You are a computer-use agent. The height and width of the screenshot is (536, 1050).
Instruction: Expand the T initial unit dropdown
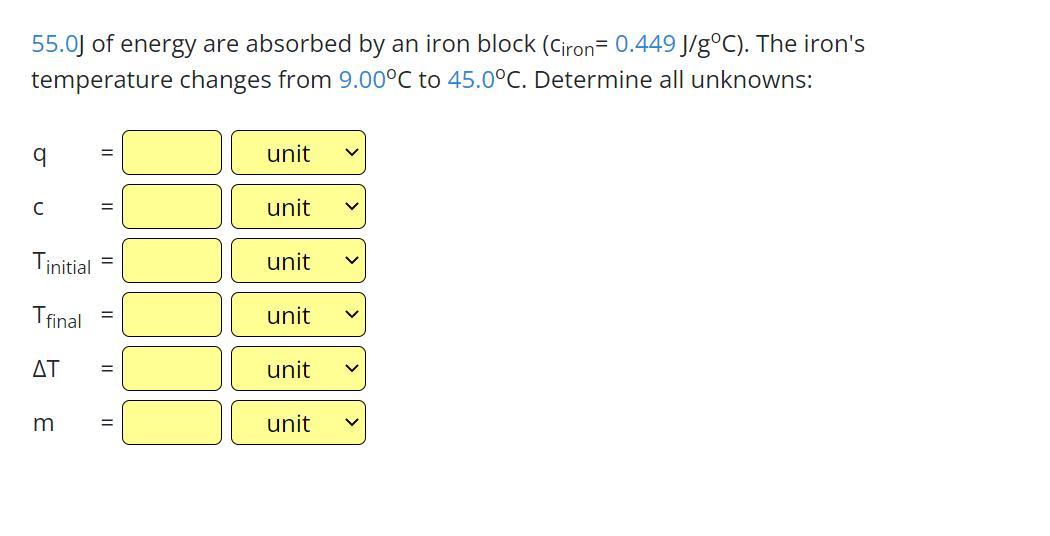point(298,261)
